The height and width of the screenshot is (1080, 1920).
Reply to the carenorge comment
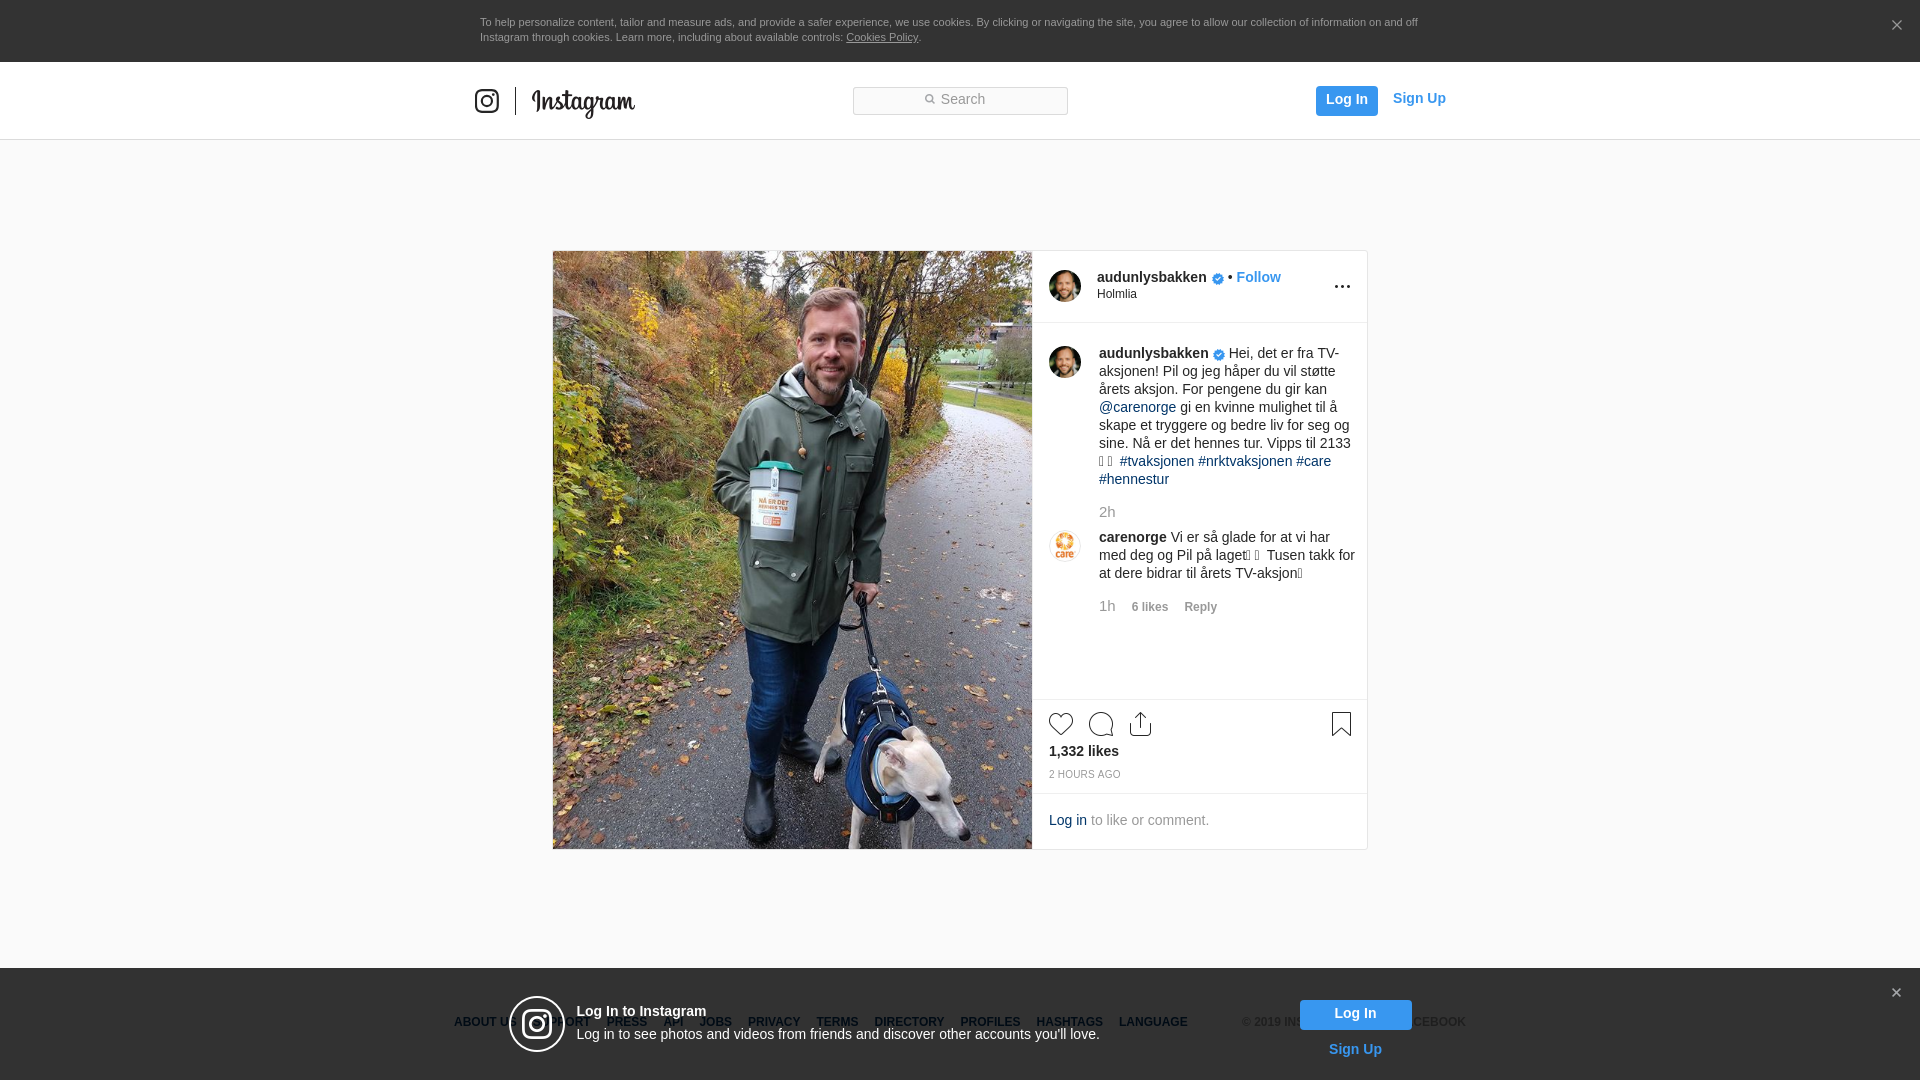coord(1200,607)
